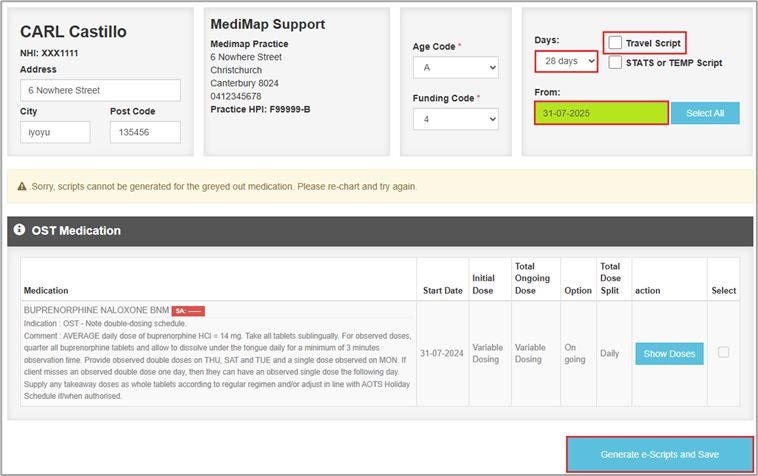Open the Funding Code dropdown
Screen dimensions: 758x476
(x=455, y=119)
